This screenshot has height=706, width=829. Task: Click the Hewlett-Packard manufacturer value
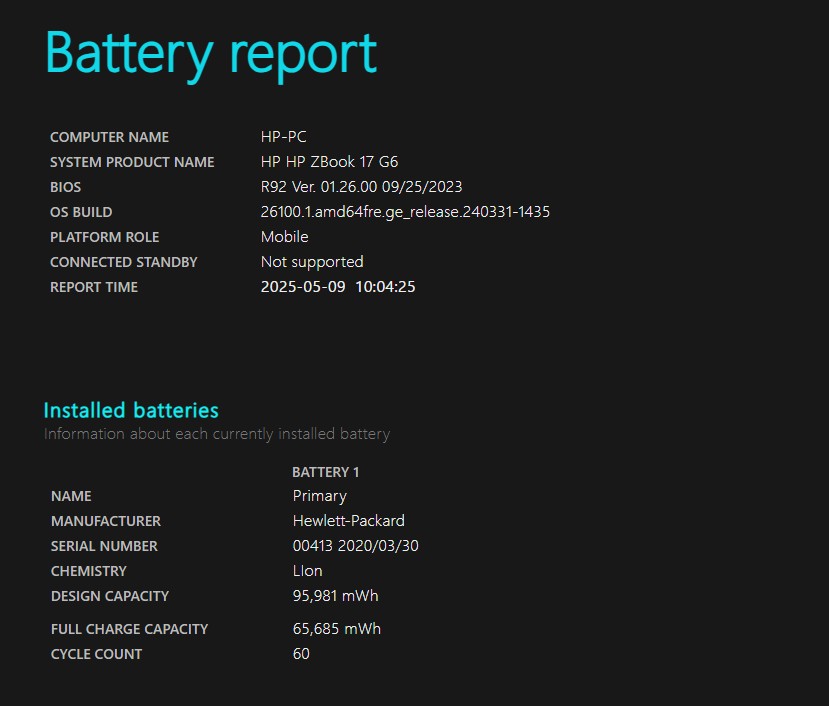pos(349,521)
